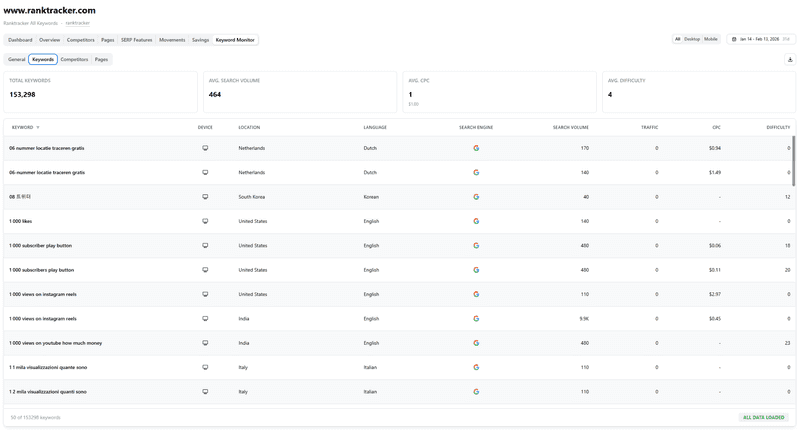The image size is (800, 430).
Task: Follow the 'ranktracker' link under the domain title
Action: 78,23
